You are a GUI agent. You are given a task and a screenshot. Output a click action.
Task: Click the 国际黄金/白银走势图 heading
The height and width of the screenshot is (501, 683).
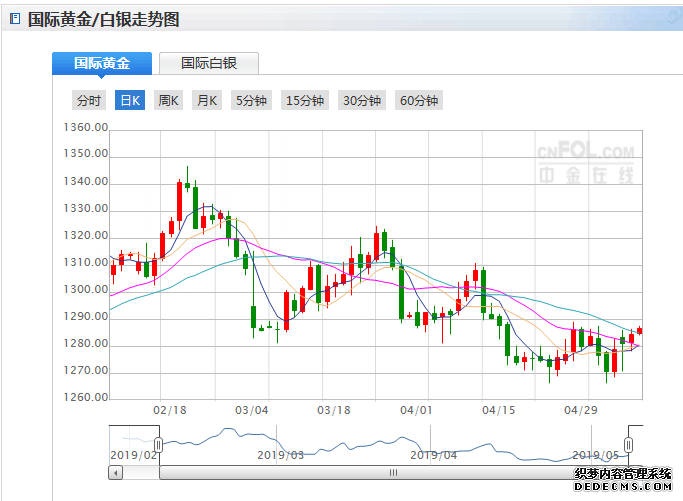tap(104, 19)
